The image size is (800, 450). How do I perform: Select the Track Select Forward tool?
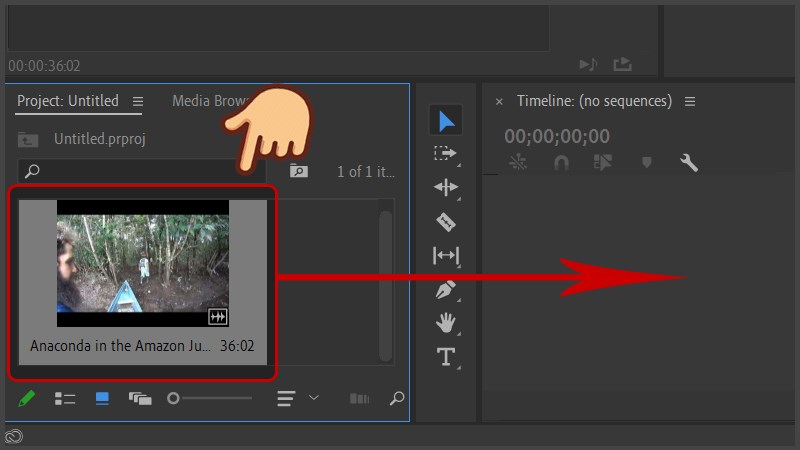(x=445, y=154)
